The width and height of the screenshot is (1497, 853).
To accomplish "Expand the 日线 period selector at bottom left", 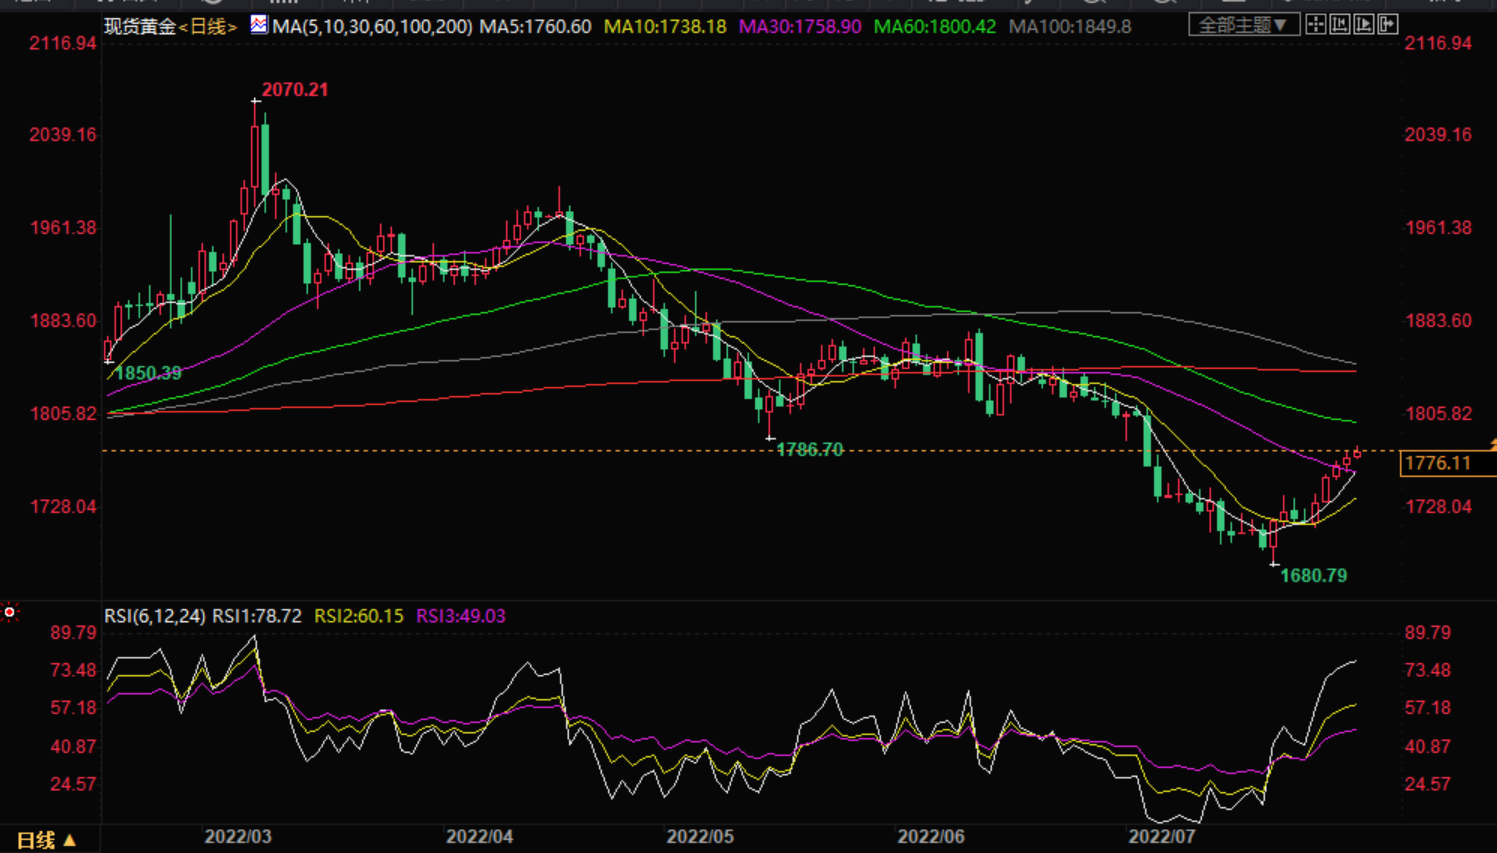I will click(x=46, y=840).
